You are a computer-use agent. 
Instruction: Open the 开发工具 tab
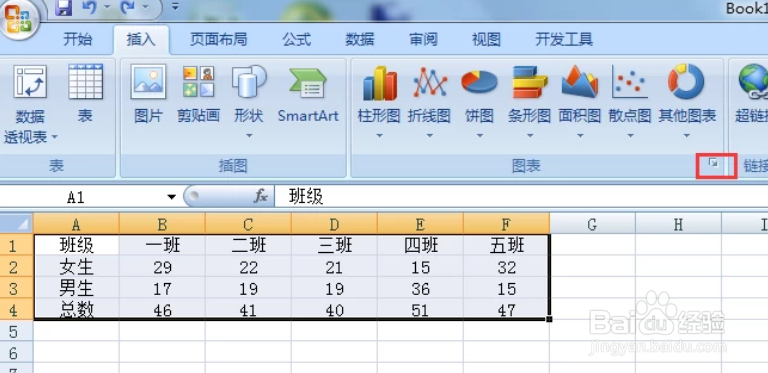pyautogui.click(x=564, y=40)
